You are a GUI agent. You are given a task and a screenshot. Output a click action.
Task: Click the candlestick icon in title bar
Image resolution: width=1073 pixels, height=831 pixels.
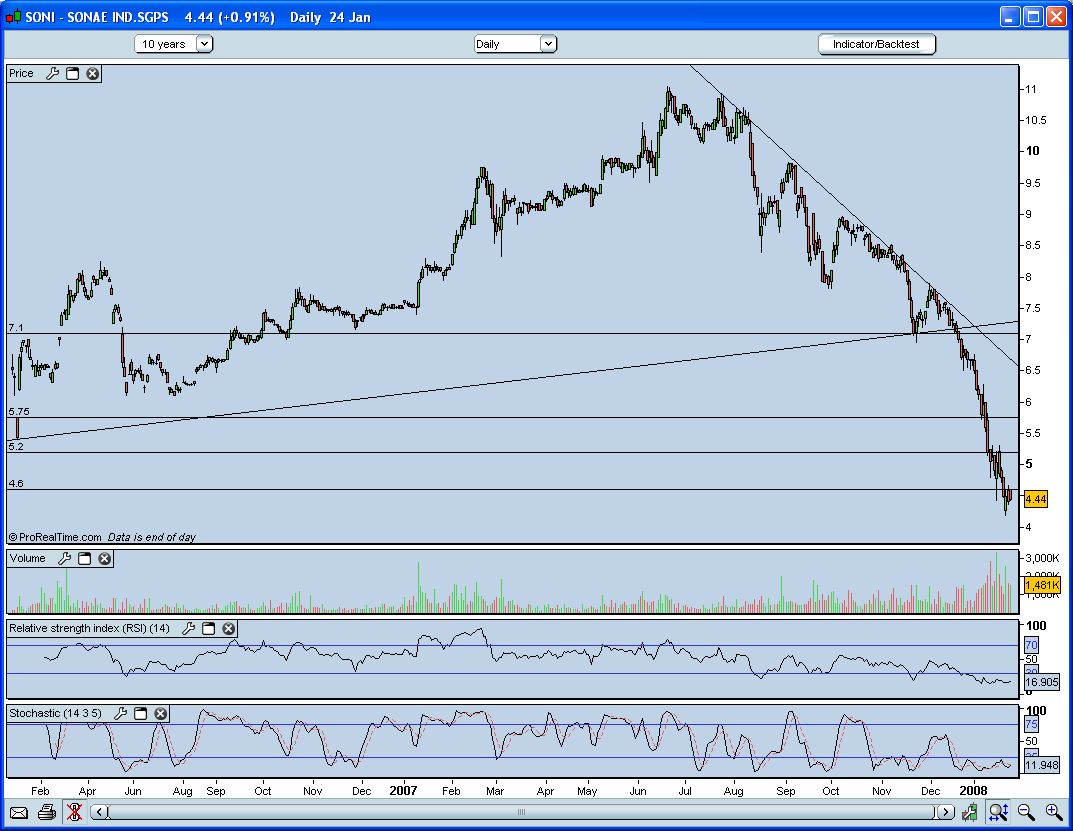[x=13, y=17]
